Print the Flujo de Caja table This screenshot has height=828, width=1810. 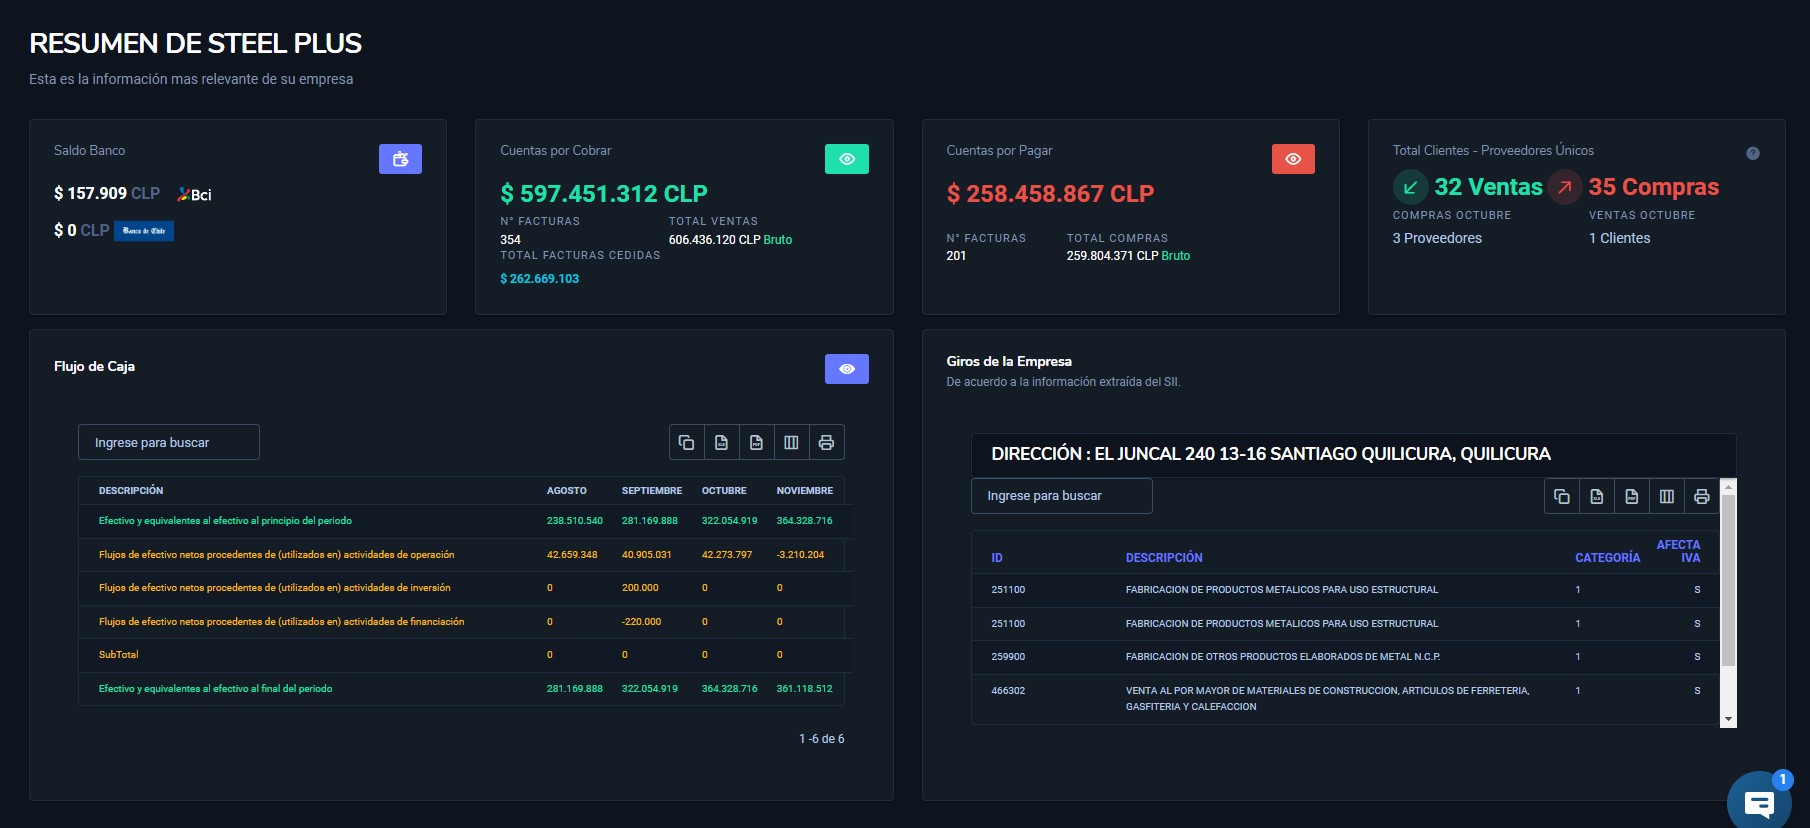click(826, 442)
